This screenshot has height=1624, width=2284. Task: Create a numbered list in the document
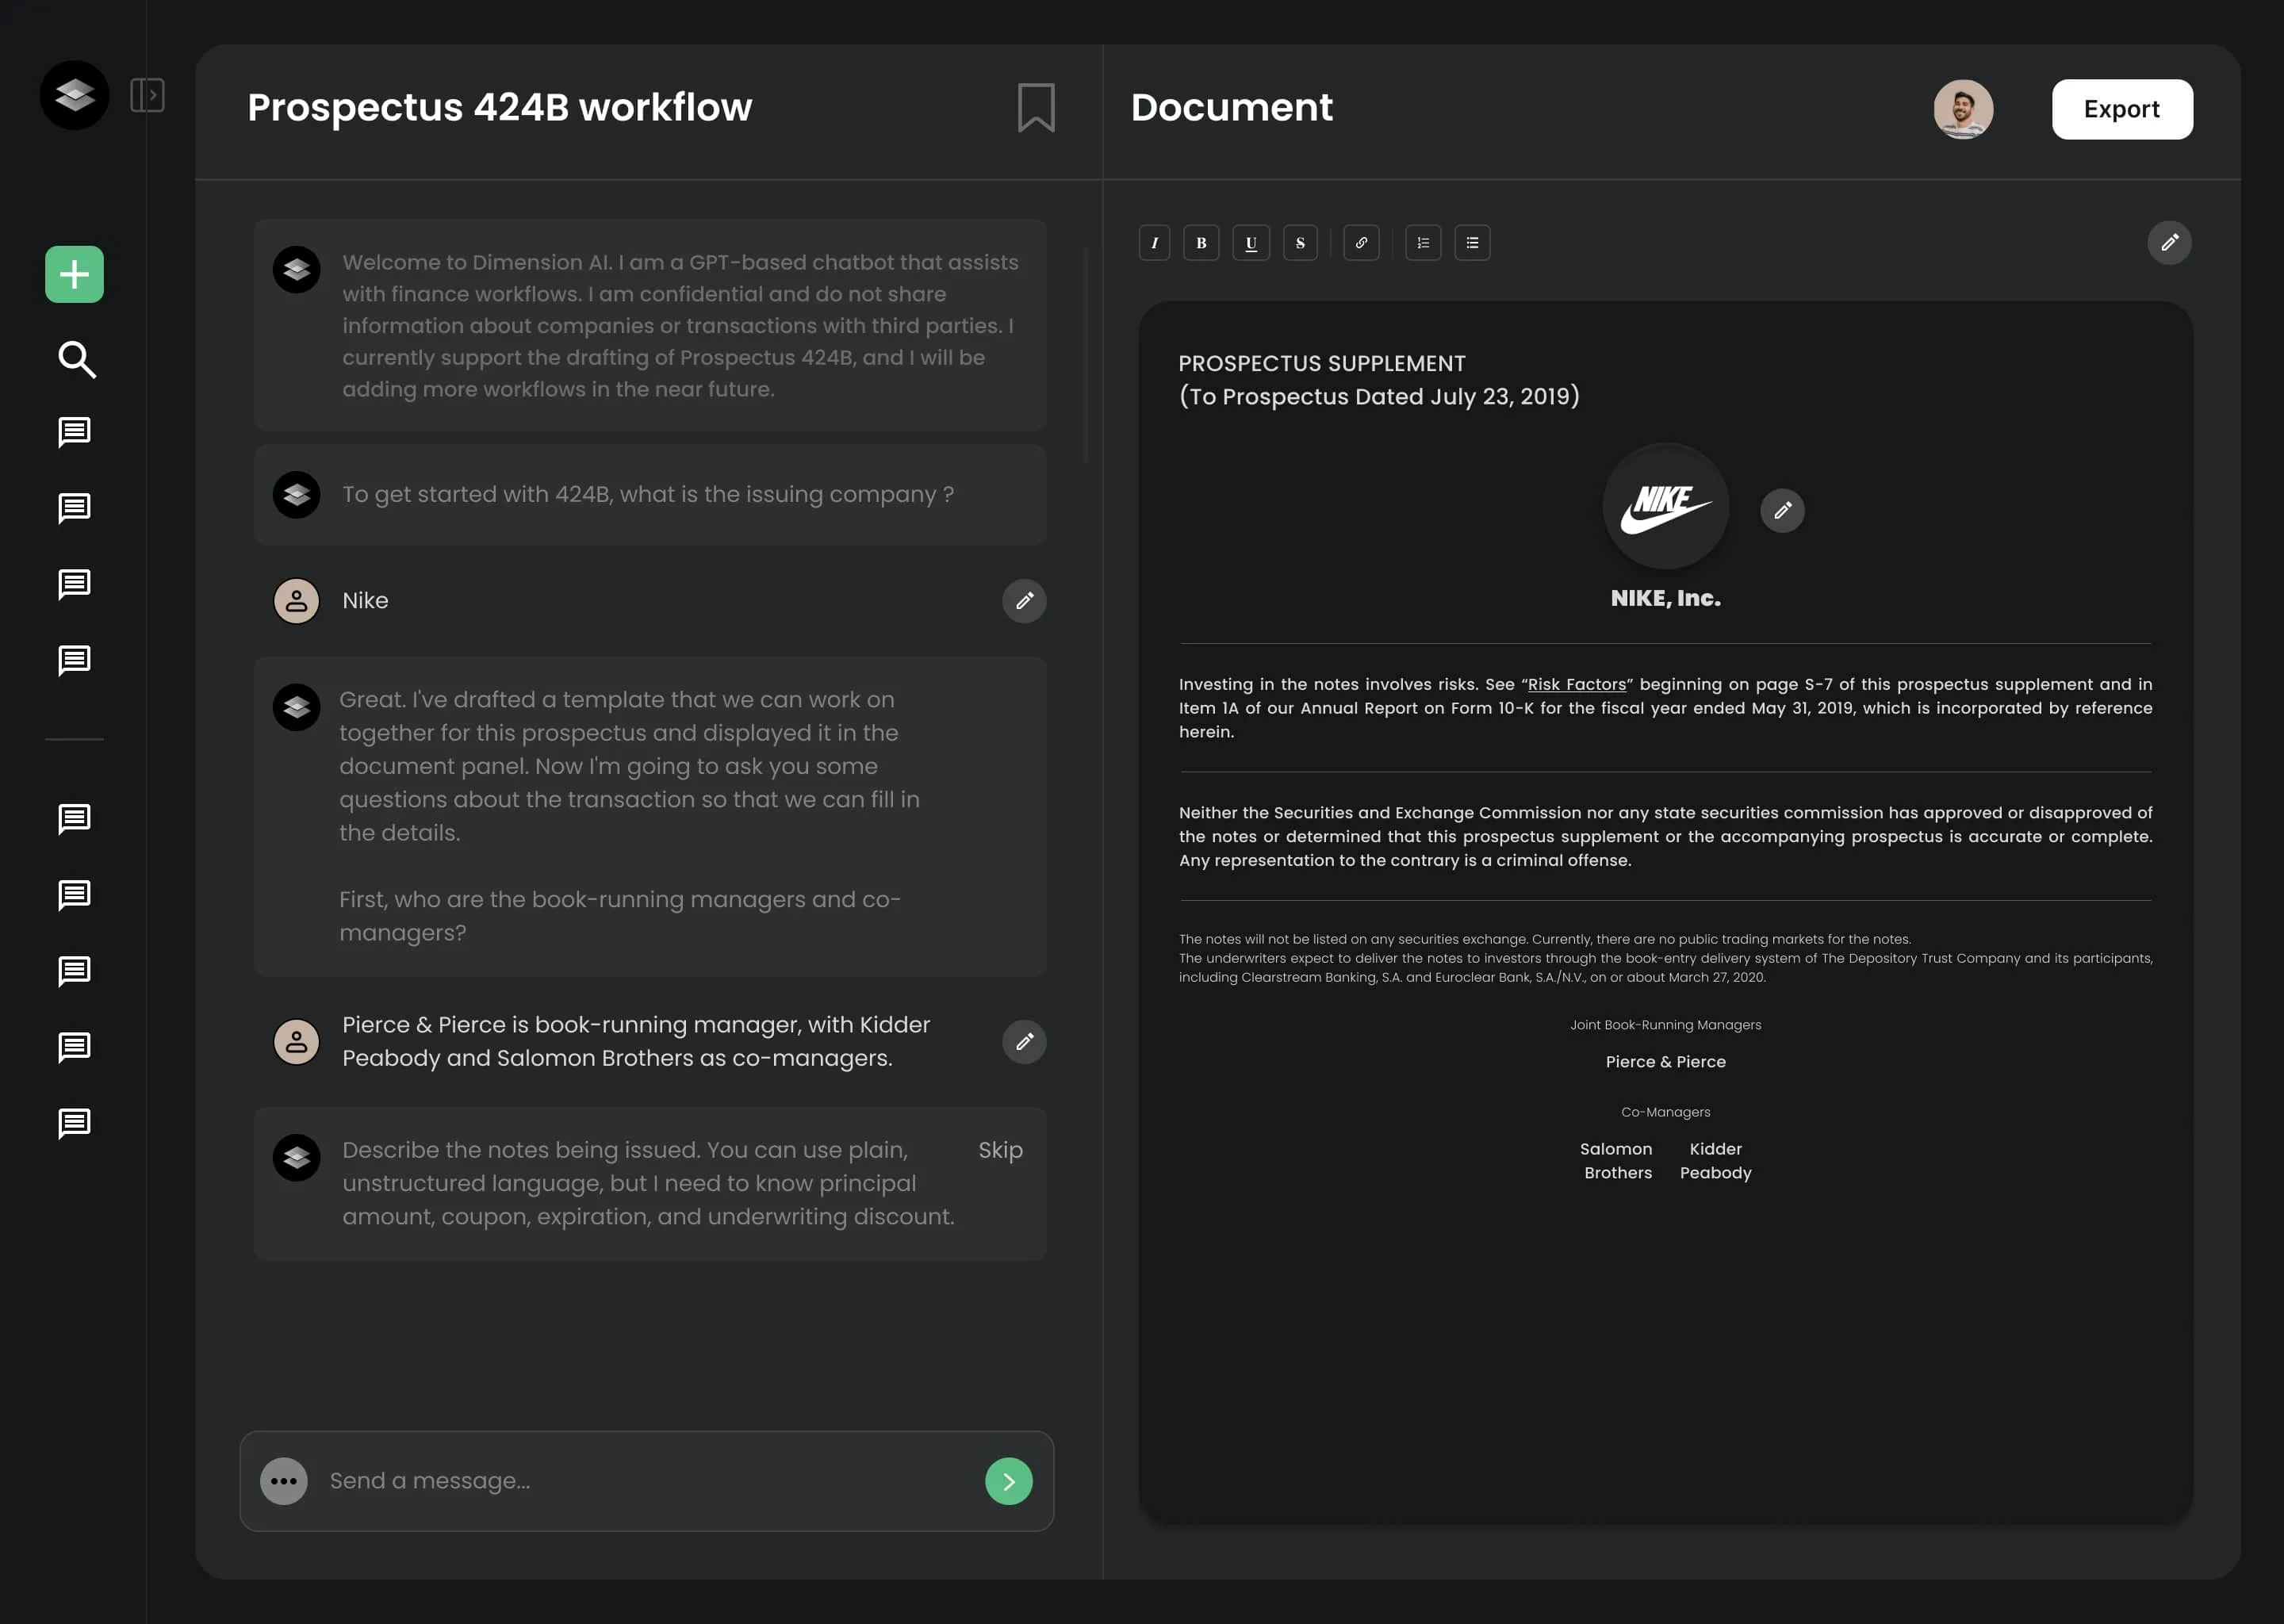coord(1422,242)
